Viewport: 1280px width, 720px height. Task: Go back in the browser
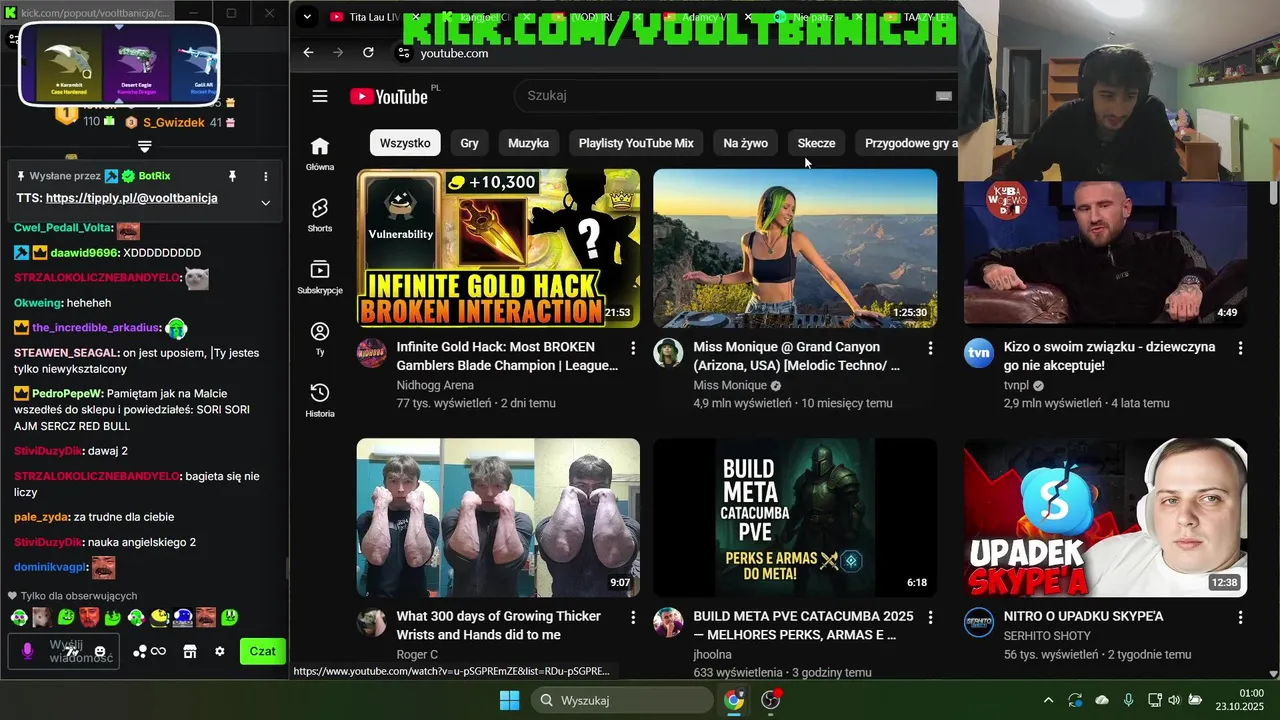308,53
